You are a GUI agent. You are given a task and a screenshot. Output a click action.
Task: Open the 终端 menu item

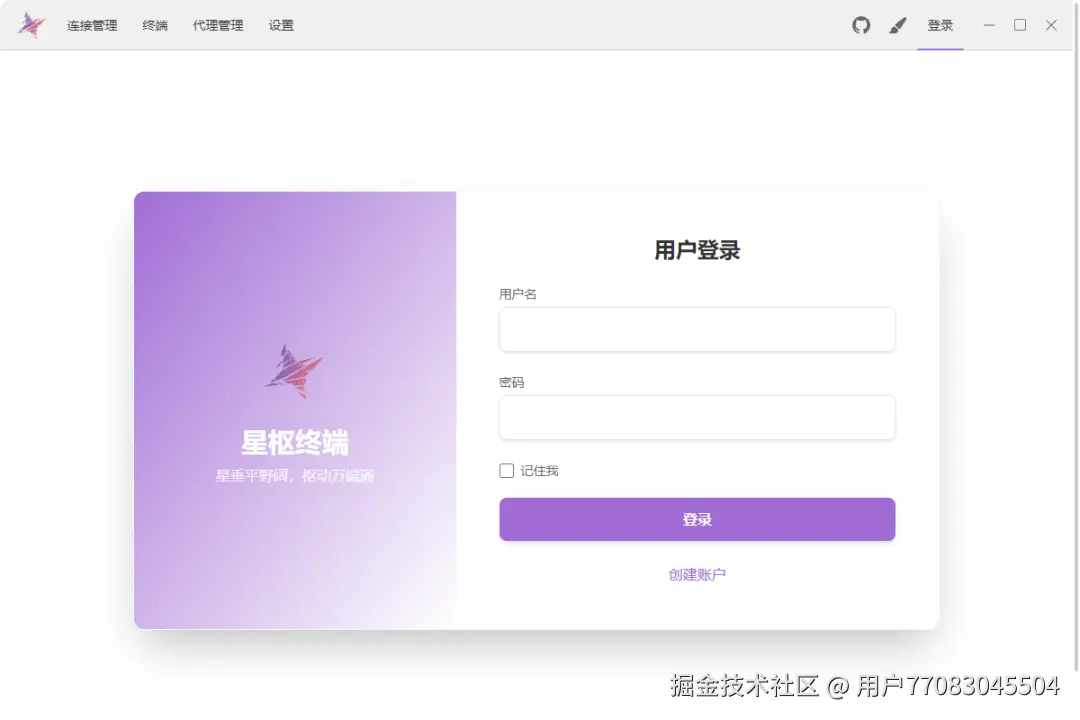[x=155, y=25]
